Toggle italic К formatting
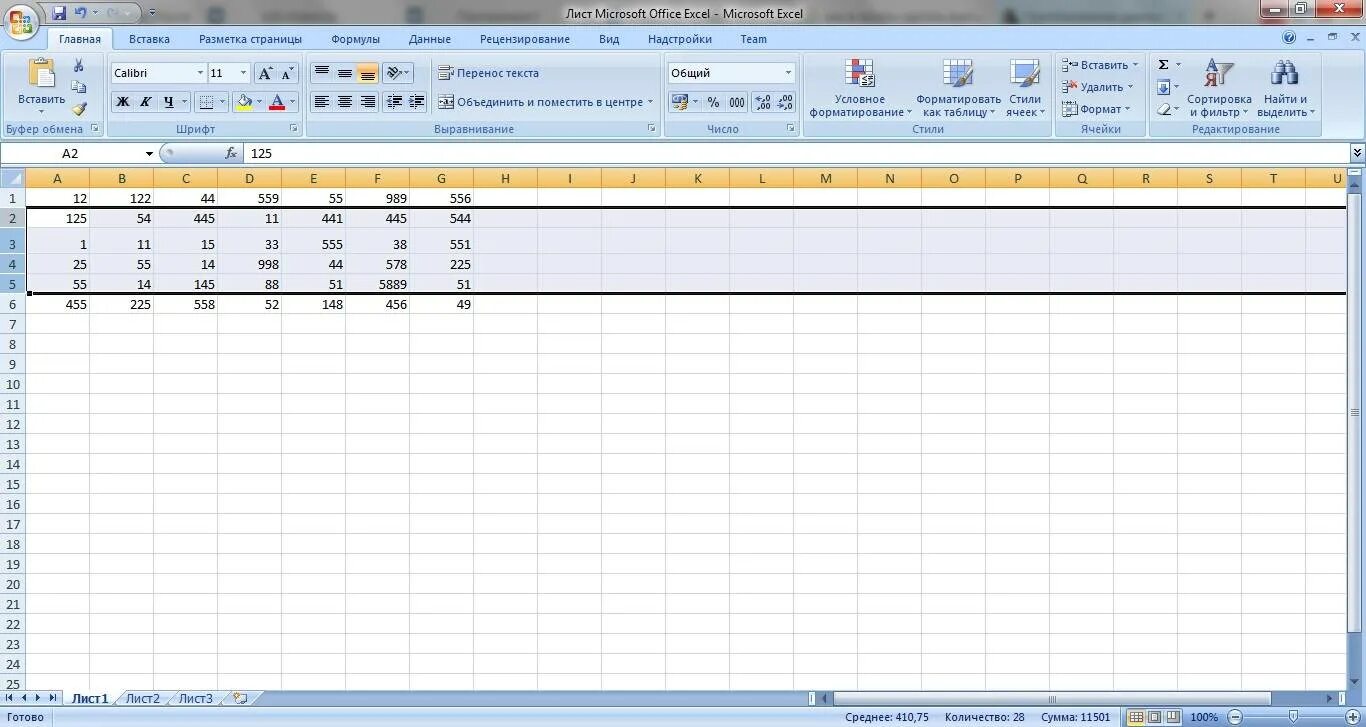Viewport: 1366px width, 727px height. pyautogui.click(x=145, y=102)
